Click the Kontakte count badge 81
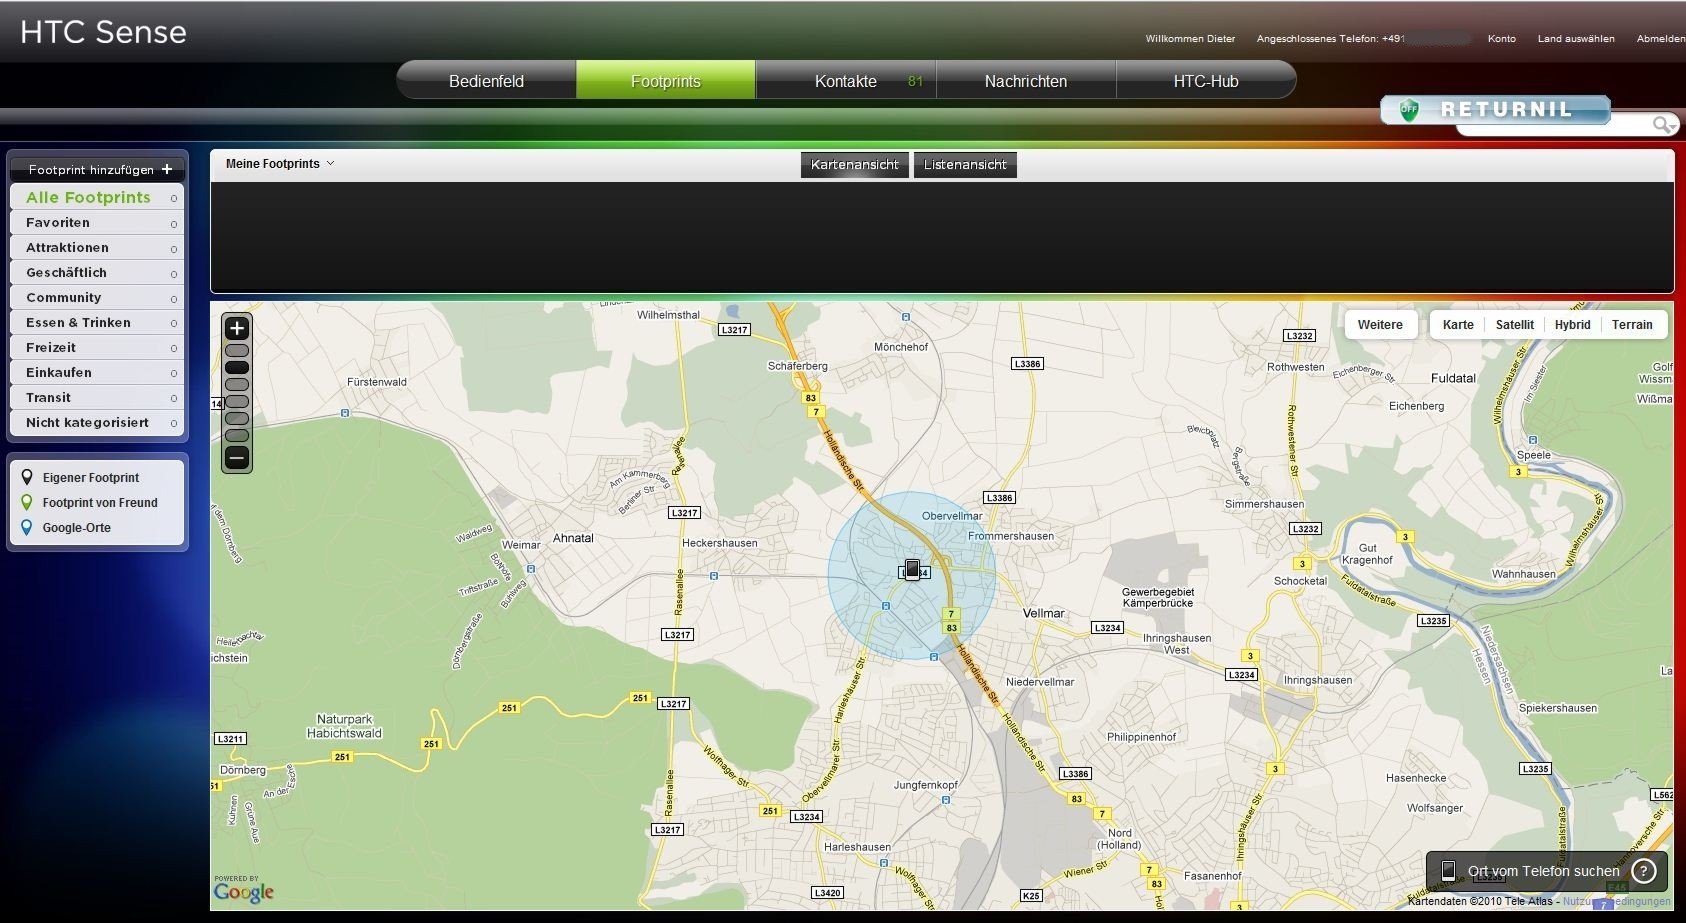This screenshot has height=923, width=1686. (x=915, y=81)
